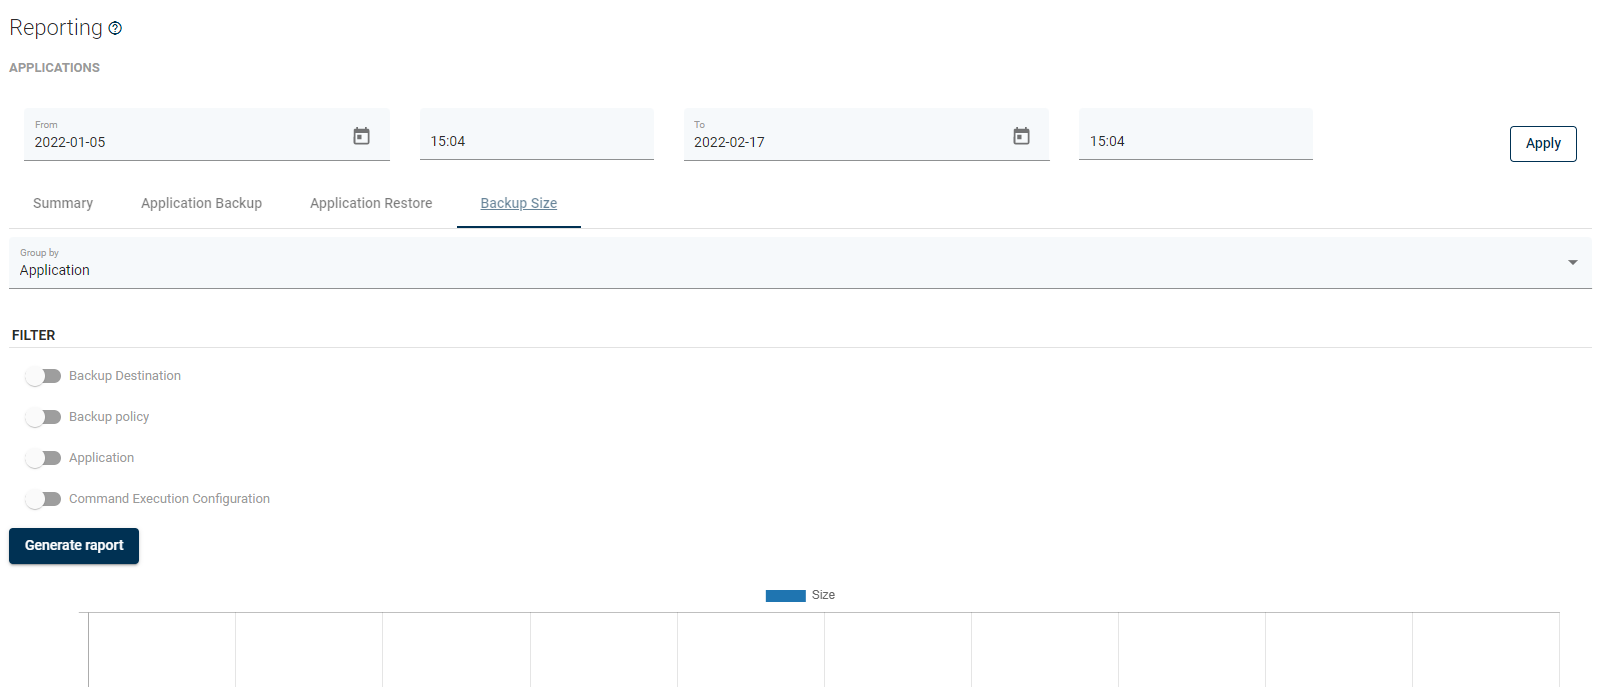Viewport: 1599px width, 687px height.
Task: Enable Command Execution Configuration filter
Action: pyautogui.click(x=43, y=499)
